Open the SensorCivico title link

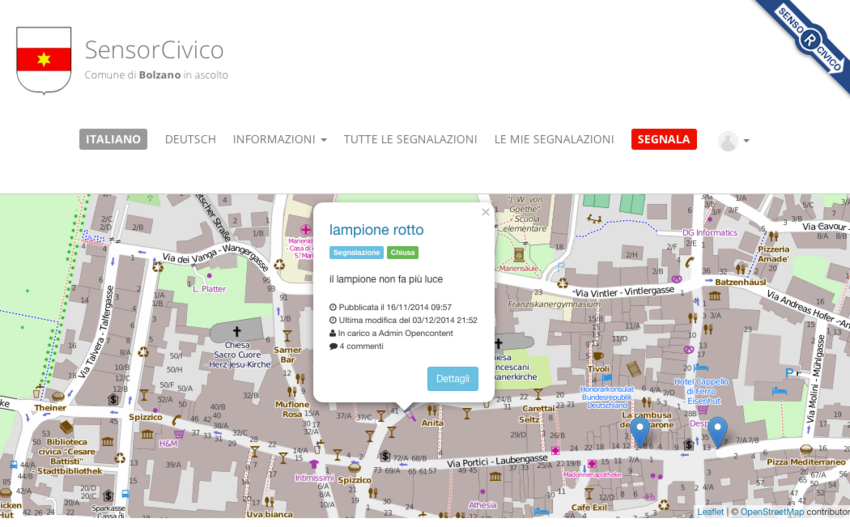coord(154,50)
